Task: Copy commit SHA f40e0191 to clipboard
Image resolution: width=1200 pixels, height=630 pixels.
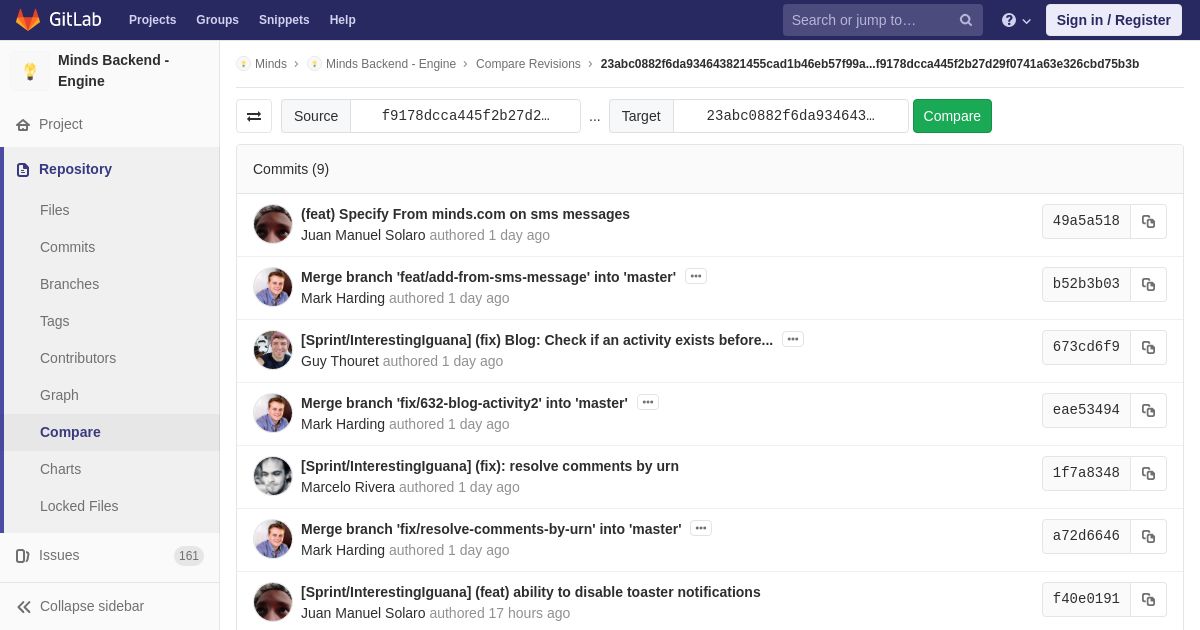Action: (1148, 599)
